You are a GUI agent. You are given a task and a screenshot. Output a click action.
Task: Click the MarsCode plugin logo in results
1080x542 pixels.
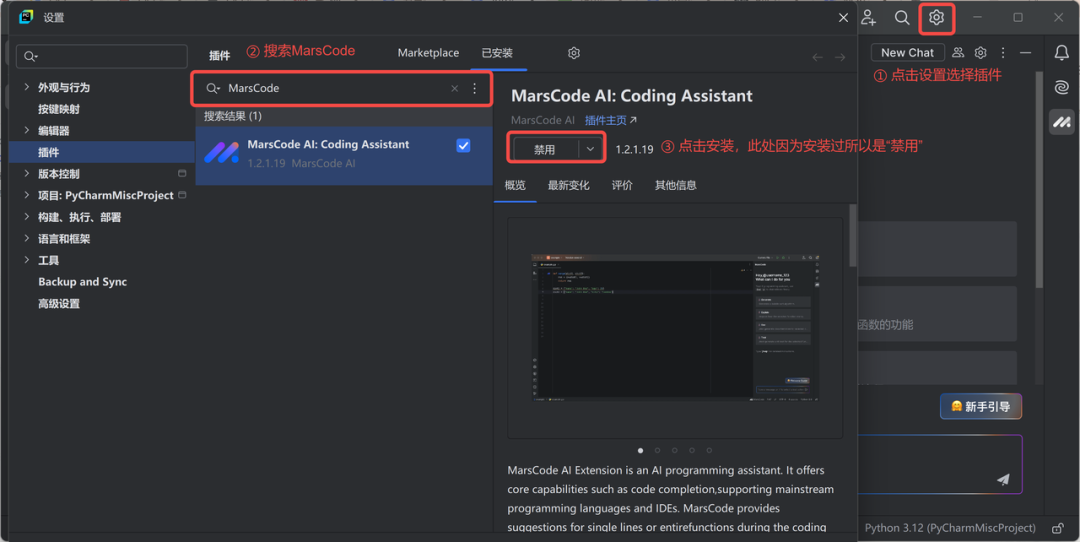(x=222, y=152)
